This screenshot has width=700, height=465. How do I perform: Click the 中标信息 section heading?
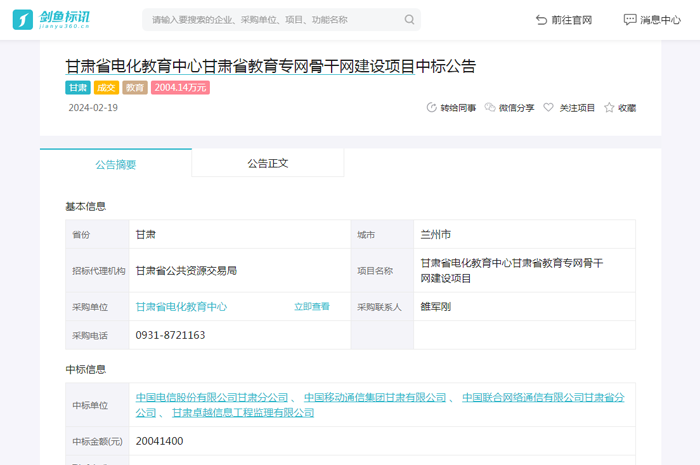(86, 369)
